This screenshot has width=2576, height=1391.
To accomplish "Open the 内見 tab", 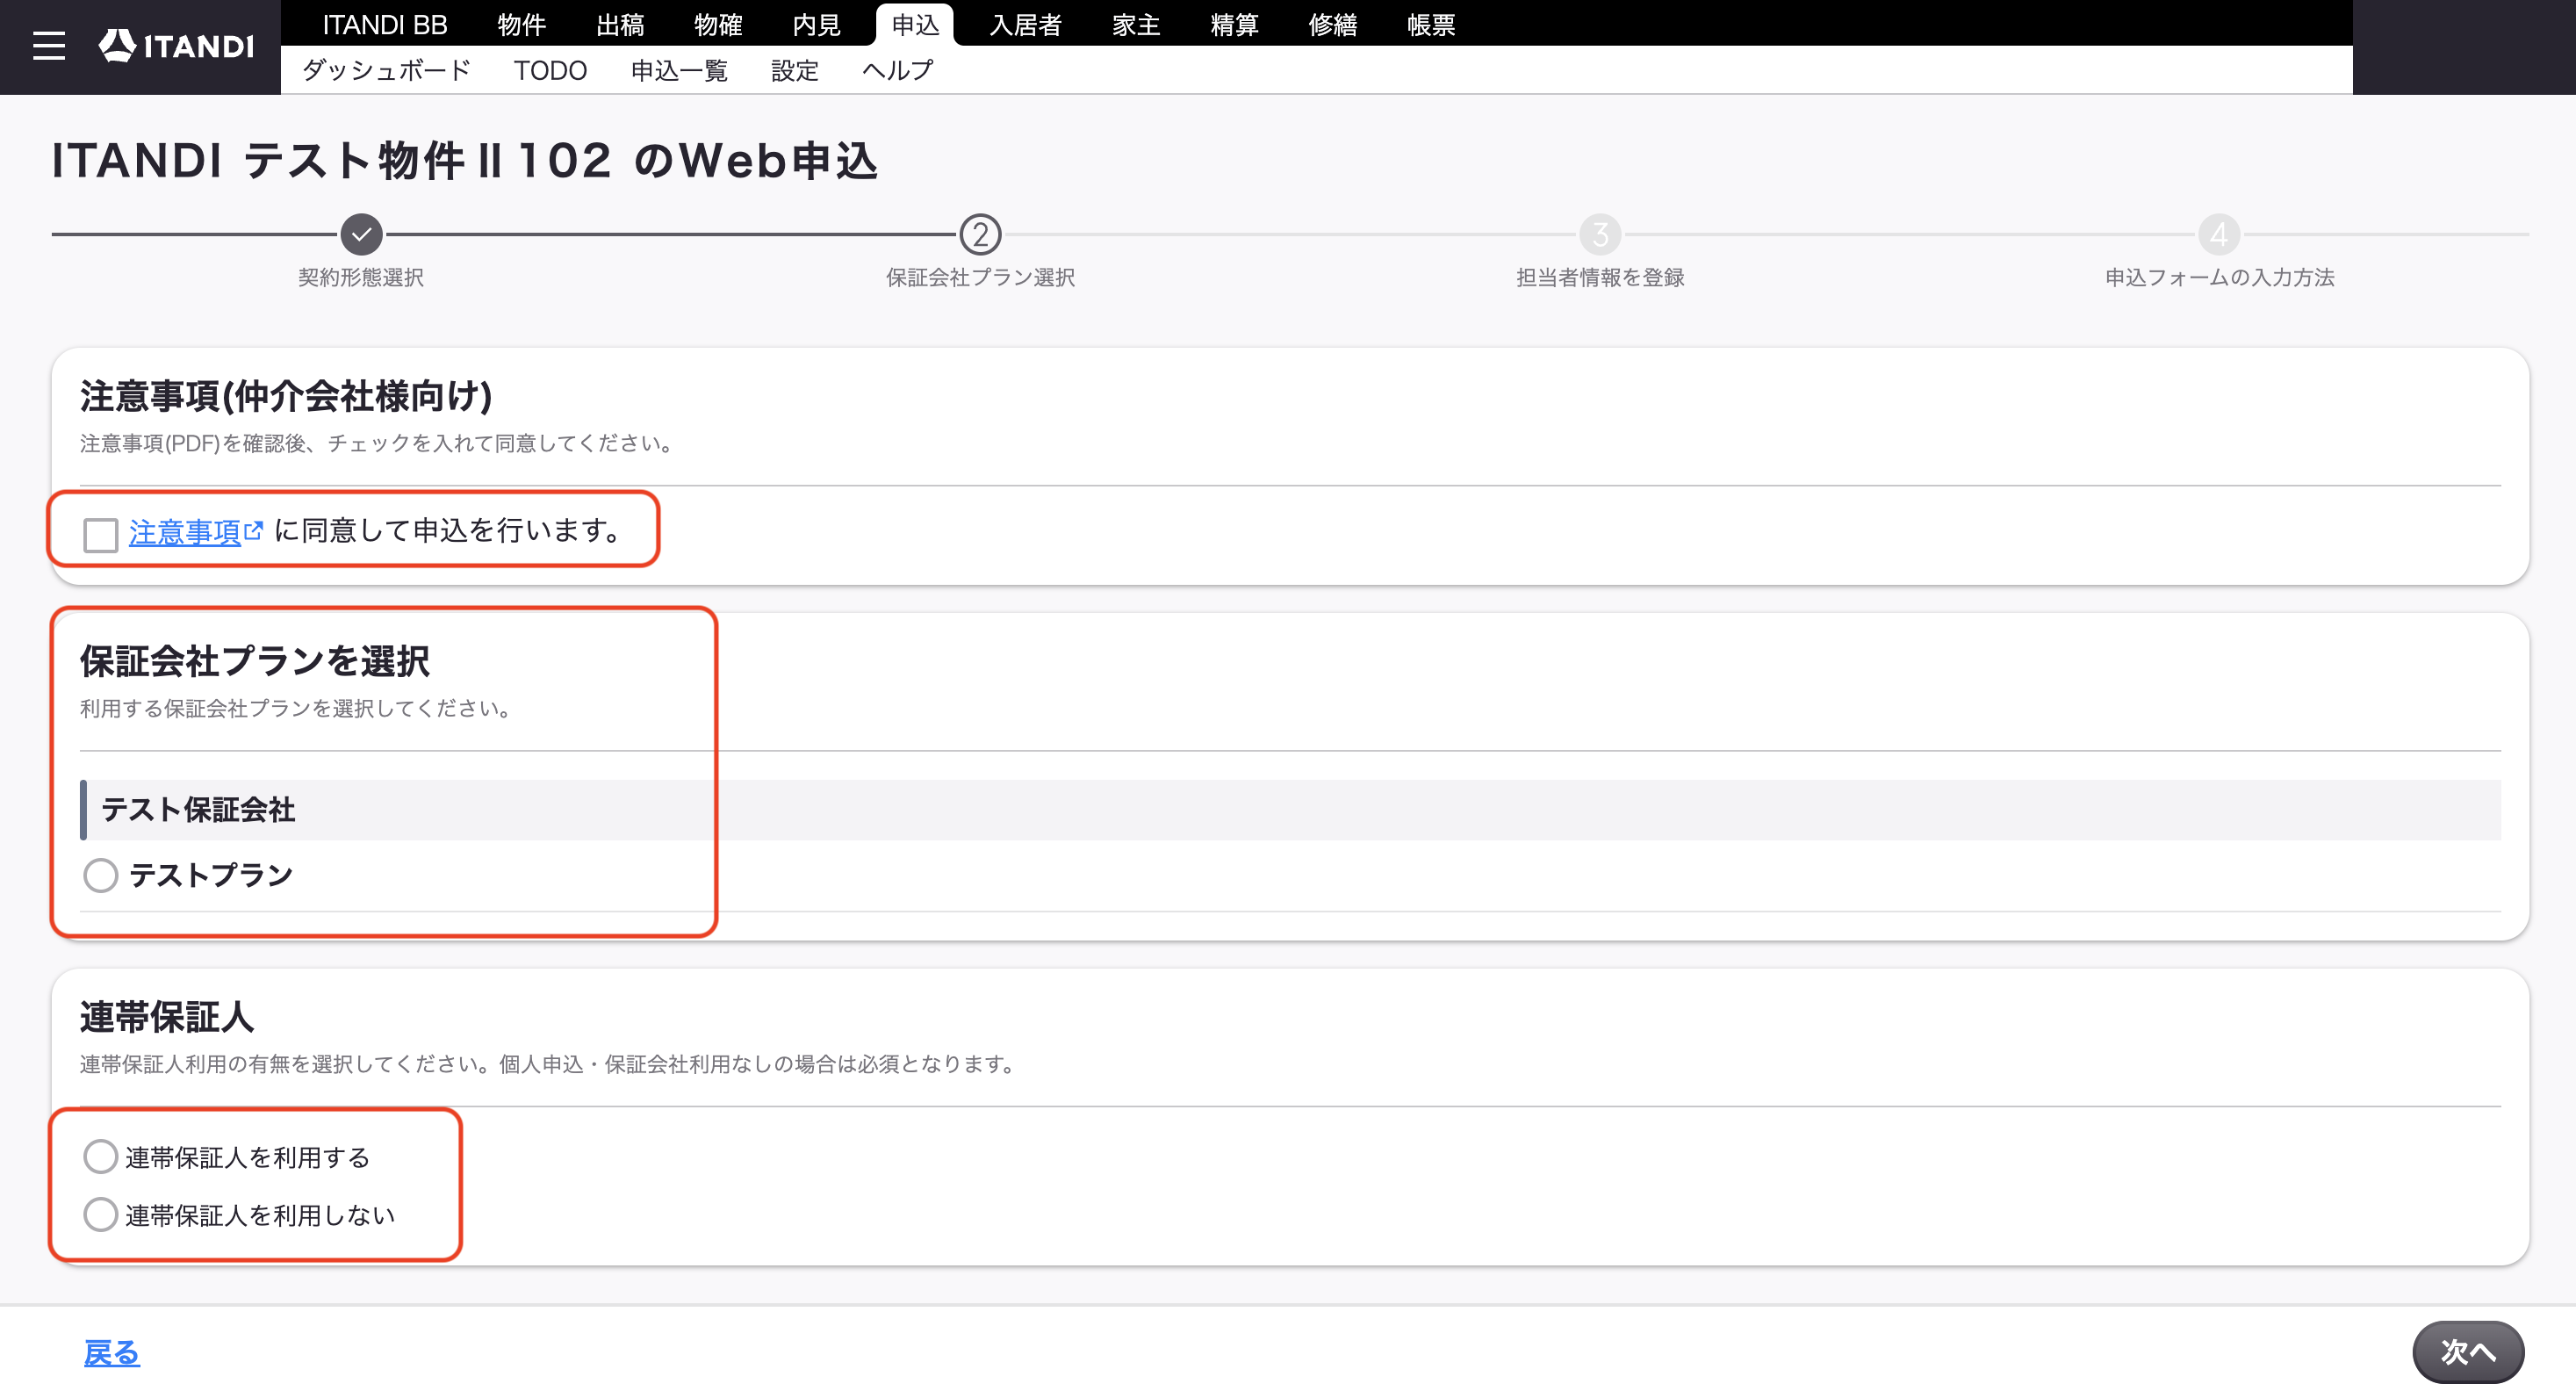I will pyautogui.click(x=816, y=24).
